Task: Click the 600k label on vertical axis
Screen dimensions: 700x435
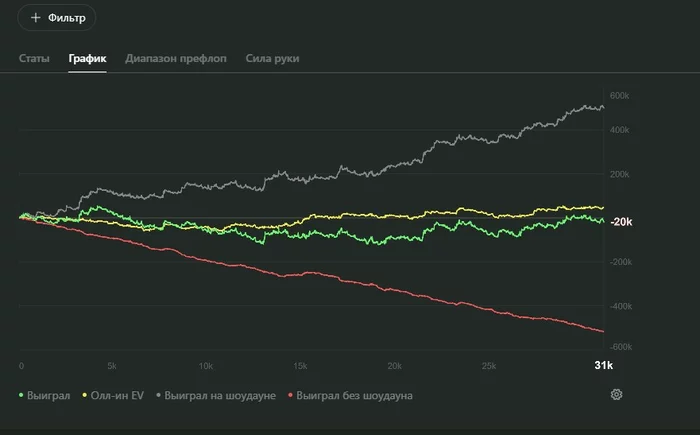Action: click(x=619, y=96)
